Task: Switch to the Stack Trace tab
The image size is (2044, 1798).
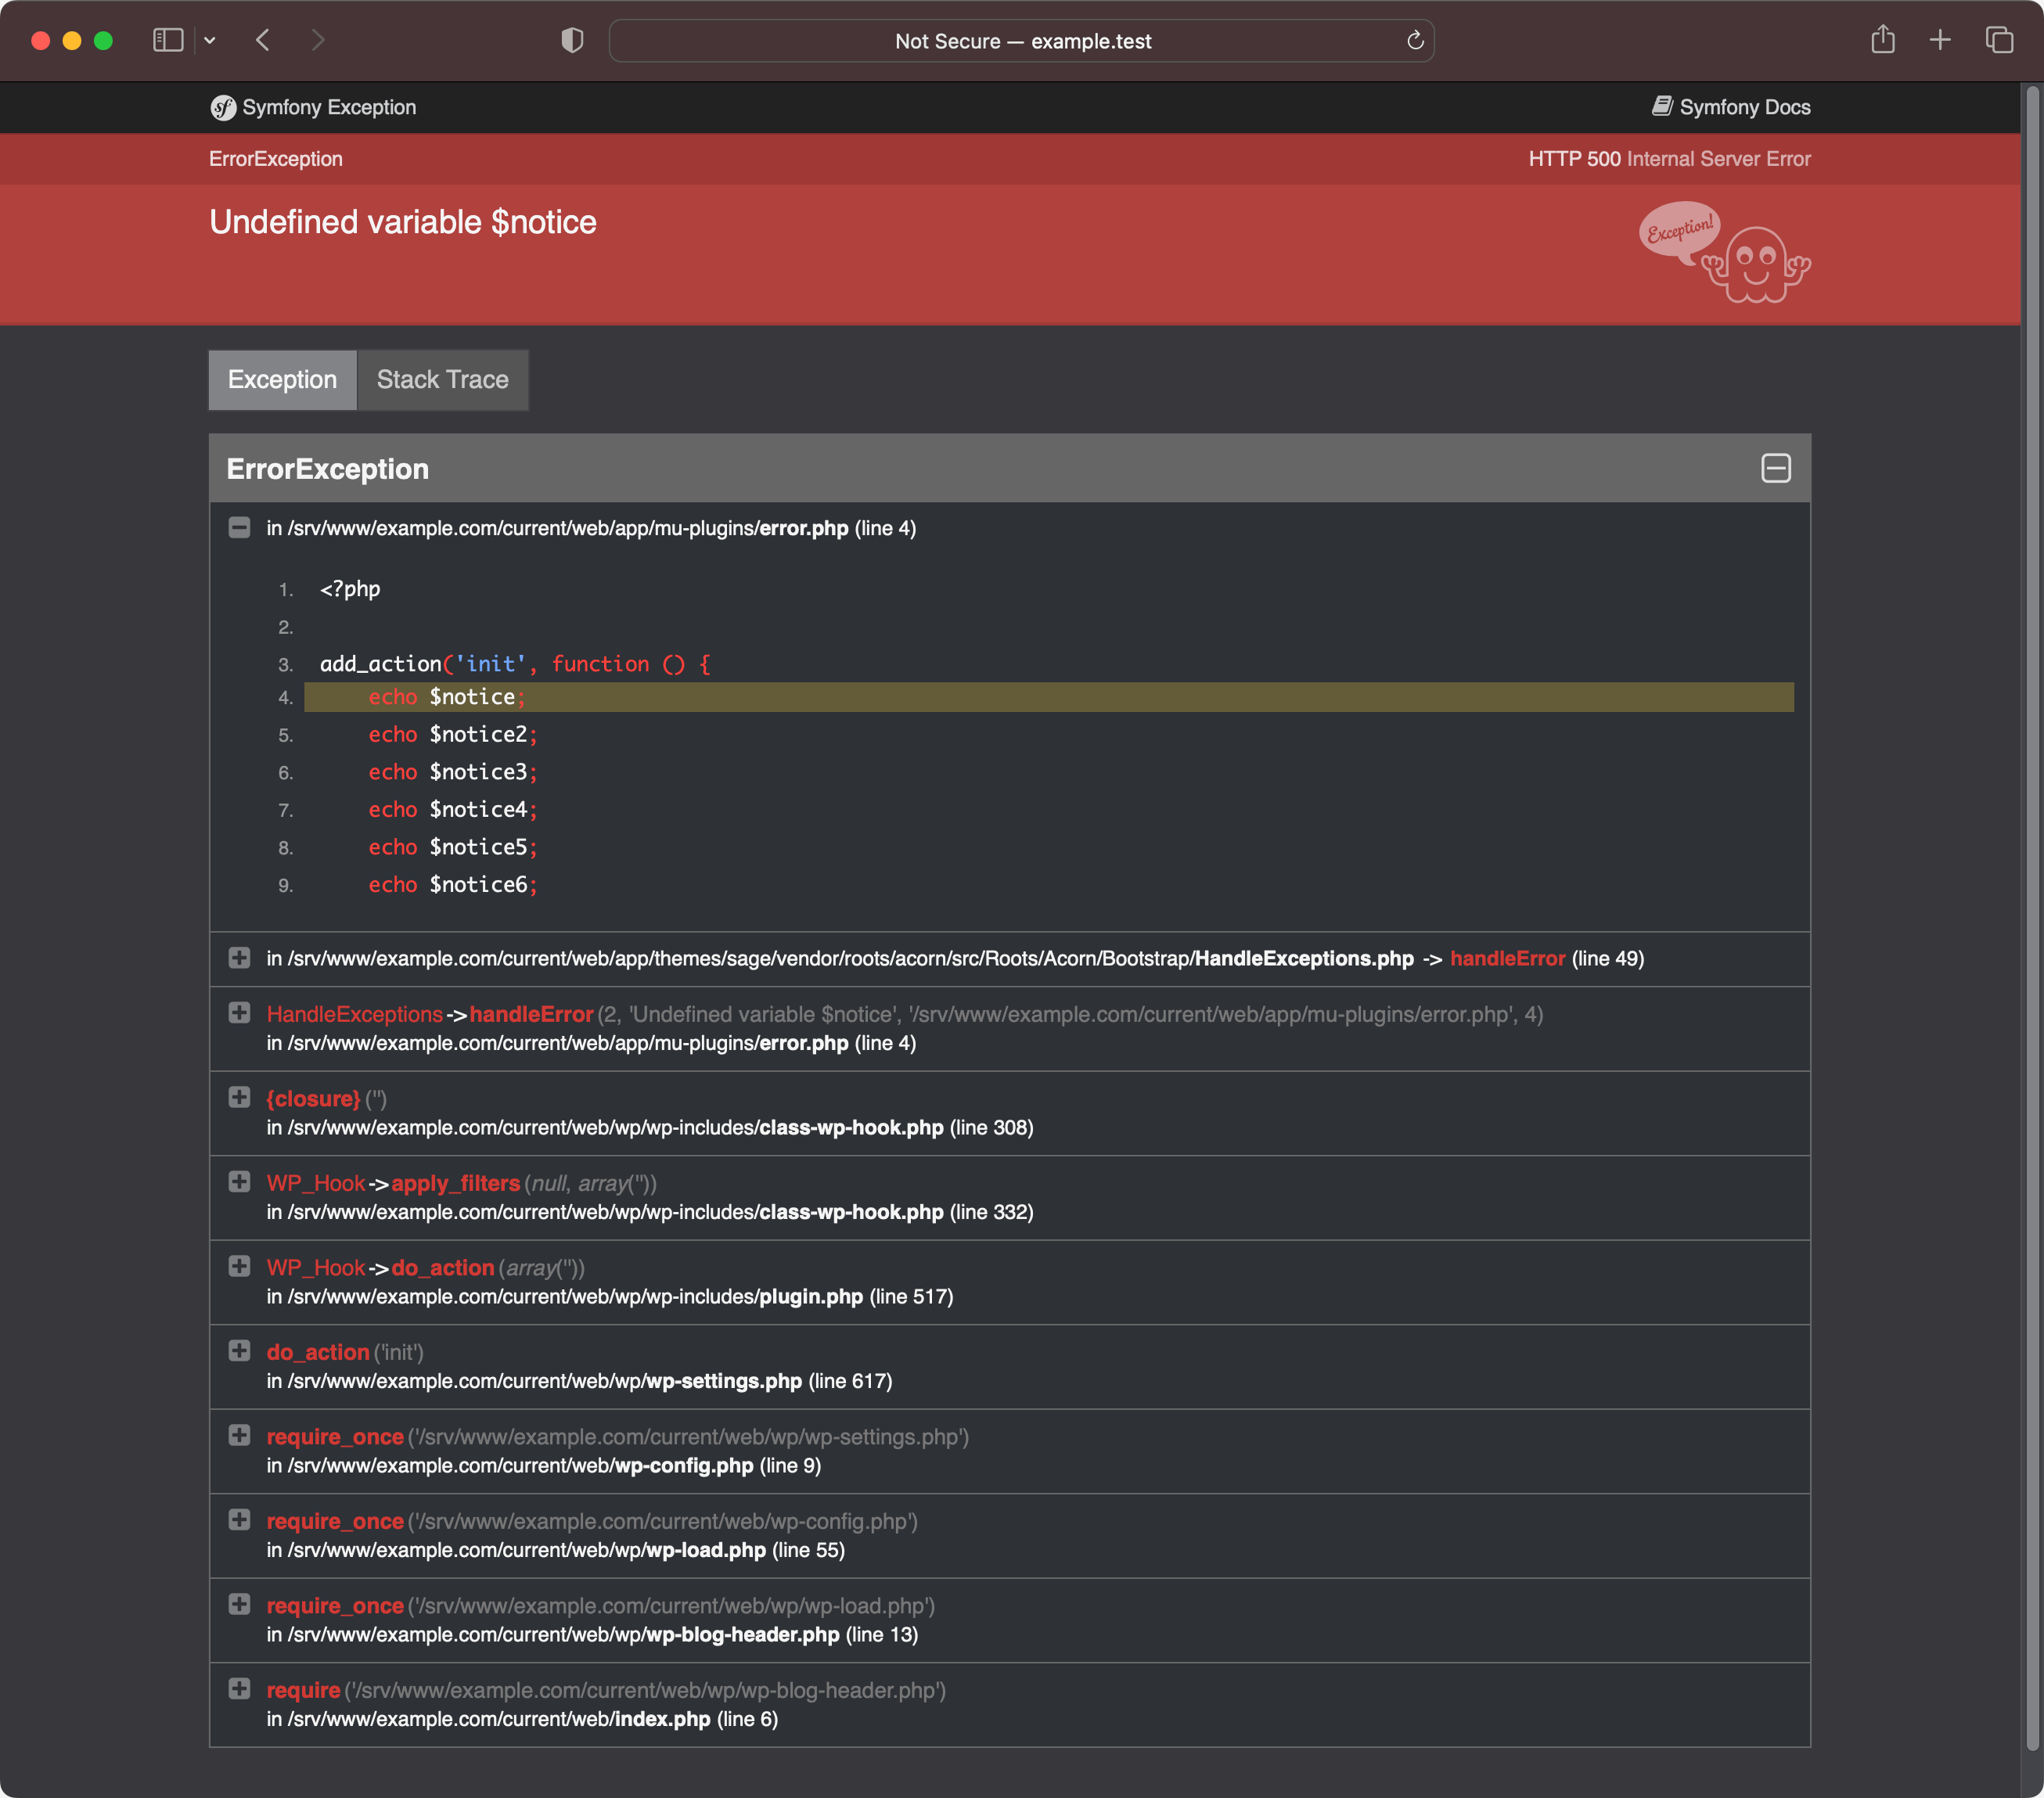Action: [443, 379]
